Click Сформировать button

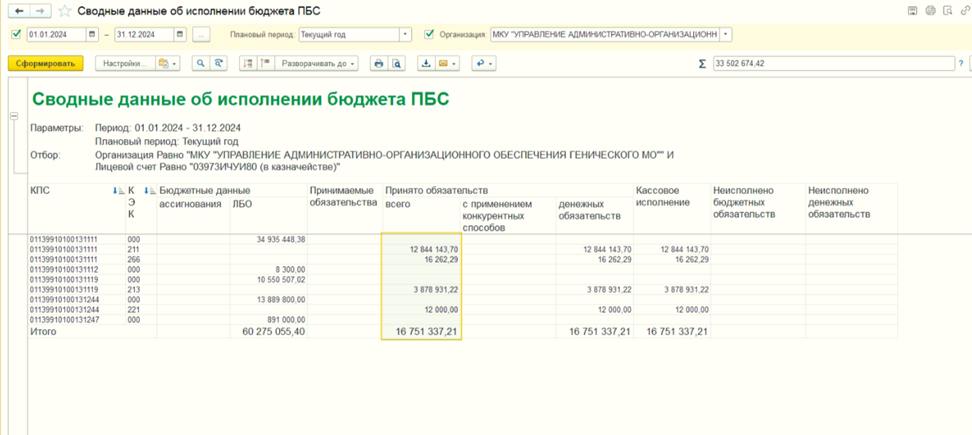click(x=45, y=63)
